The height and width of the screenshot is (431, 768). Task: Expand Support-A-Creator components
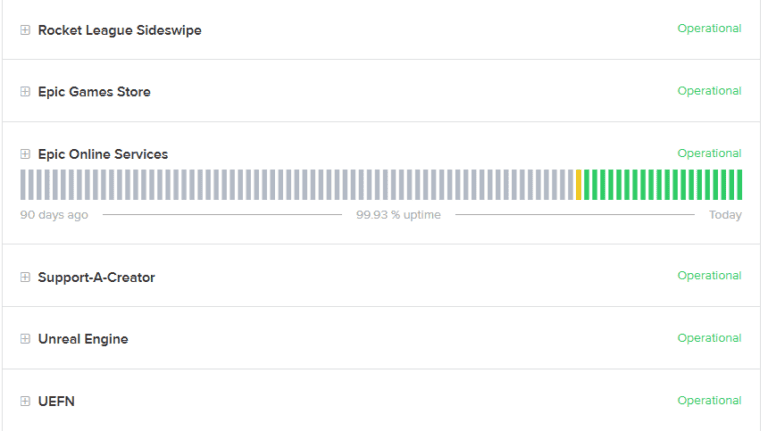tap(25, 277)
